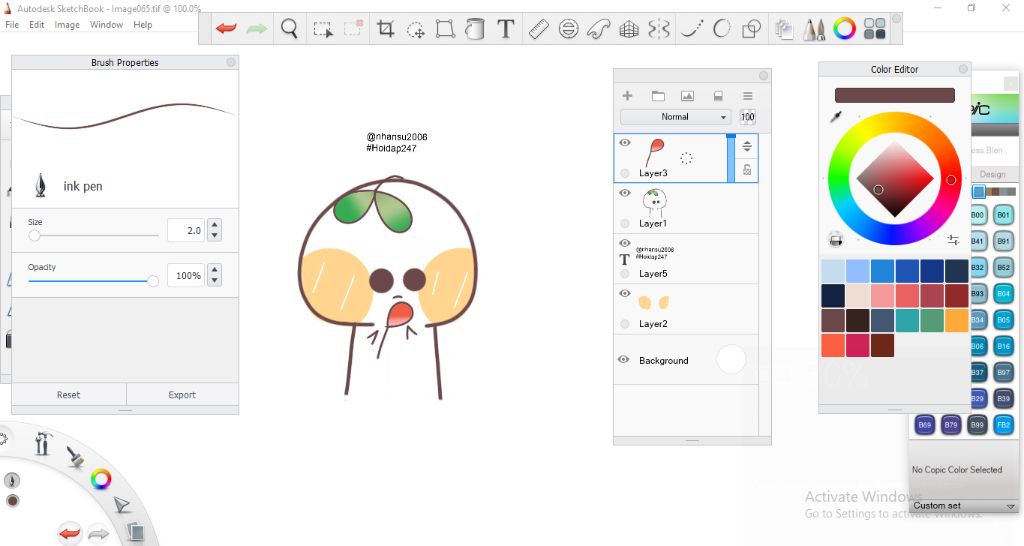
Task: Select the Draw Style circle tool
Action: pos(722,29)
